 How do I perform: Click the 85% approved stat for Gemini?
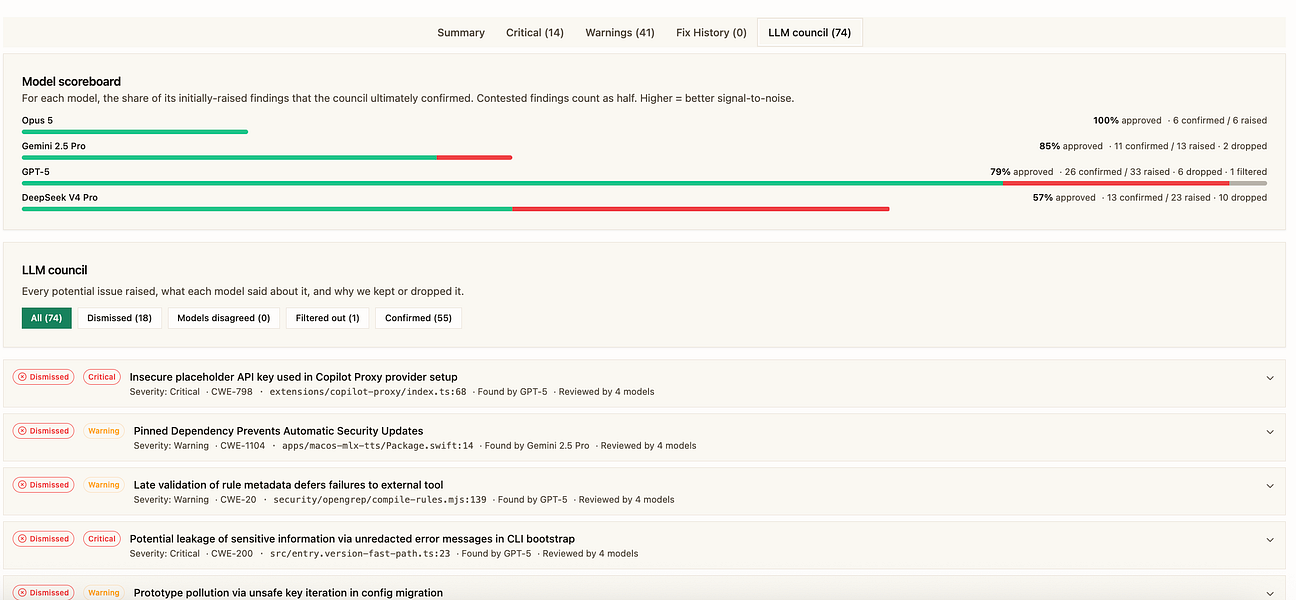[x=1071, y=146]
